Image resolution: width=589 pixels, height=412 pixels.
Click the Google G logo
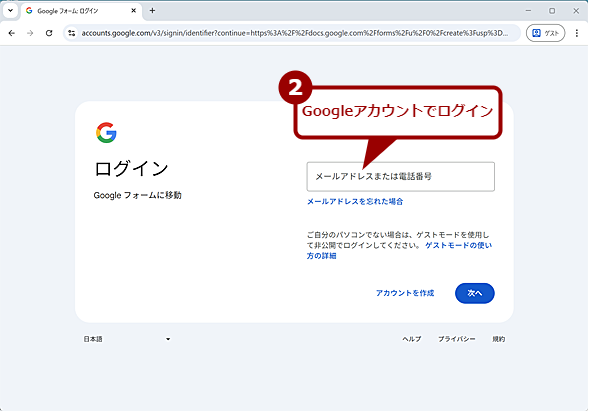tap(106, 133)
